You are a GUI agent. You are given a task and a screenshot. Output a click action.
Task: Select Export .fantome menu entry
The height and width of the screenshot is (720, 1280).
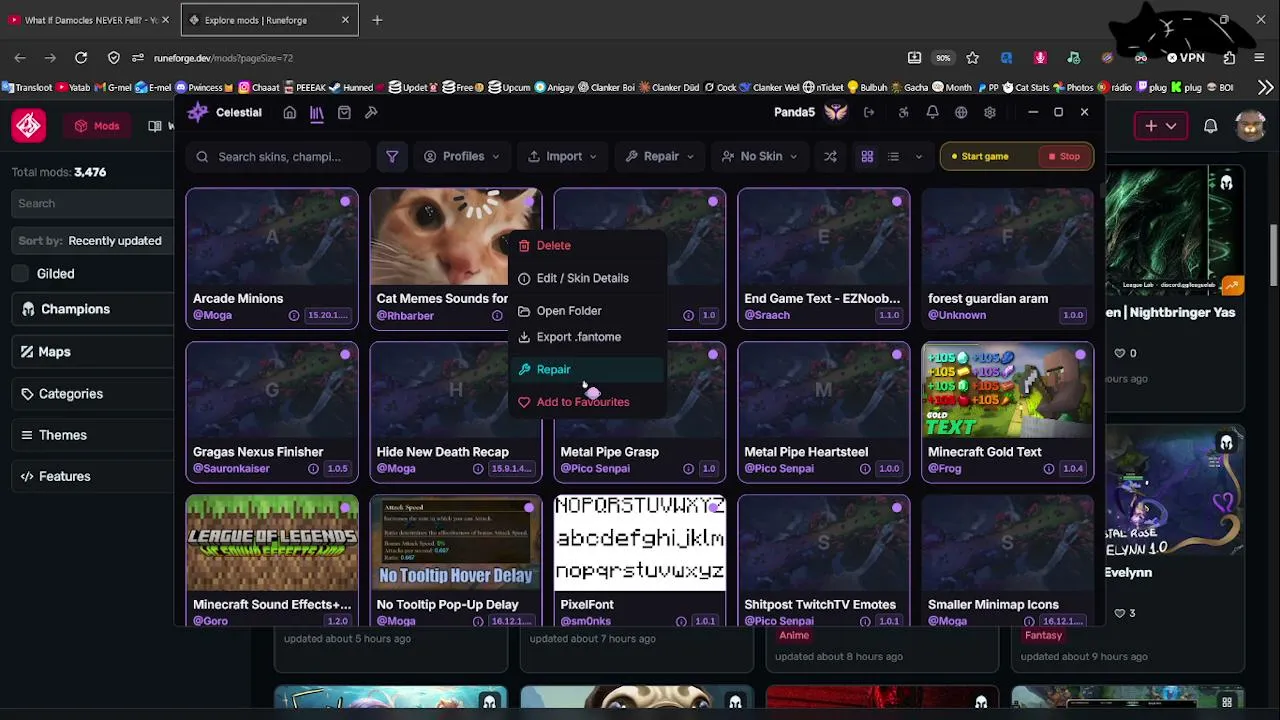tap(586, 337)
